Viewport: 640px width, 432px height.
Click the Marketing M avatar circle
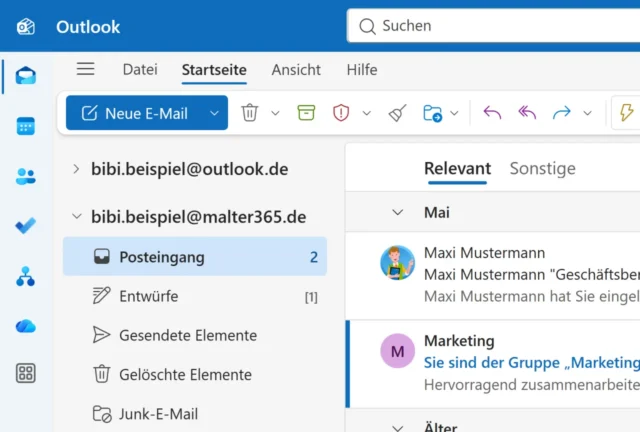(398, 351)
